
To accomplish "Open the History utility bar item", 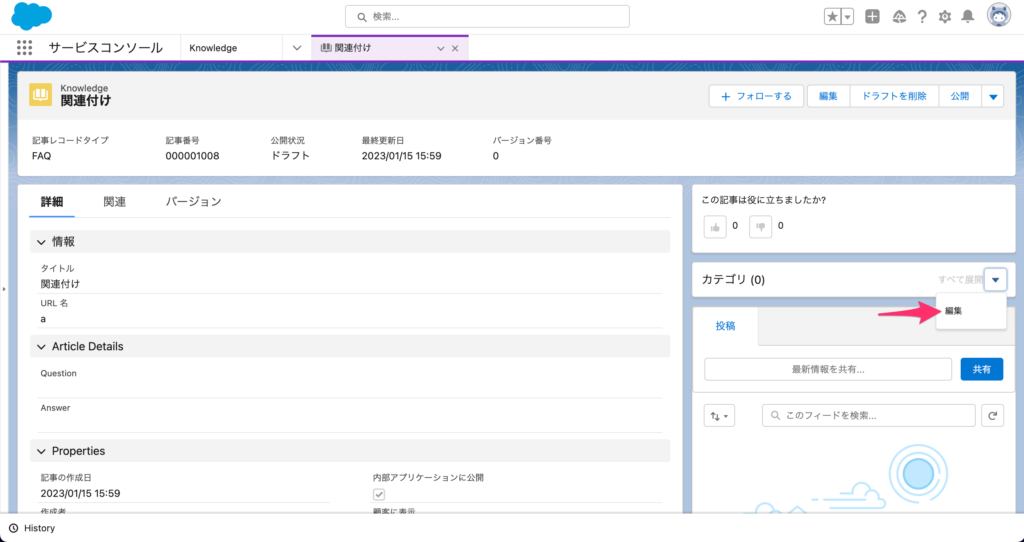I will pos(31,528).
